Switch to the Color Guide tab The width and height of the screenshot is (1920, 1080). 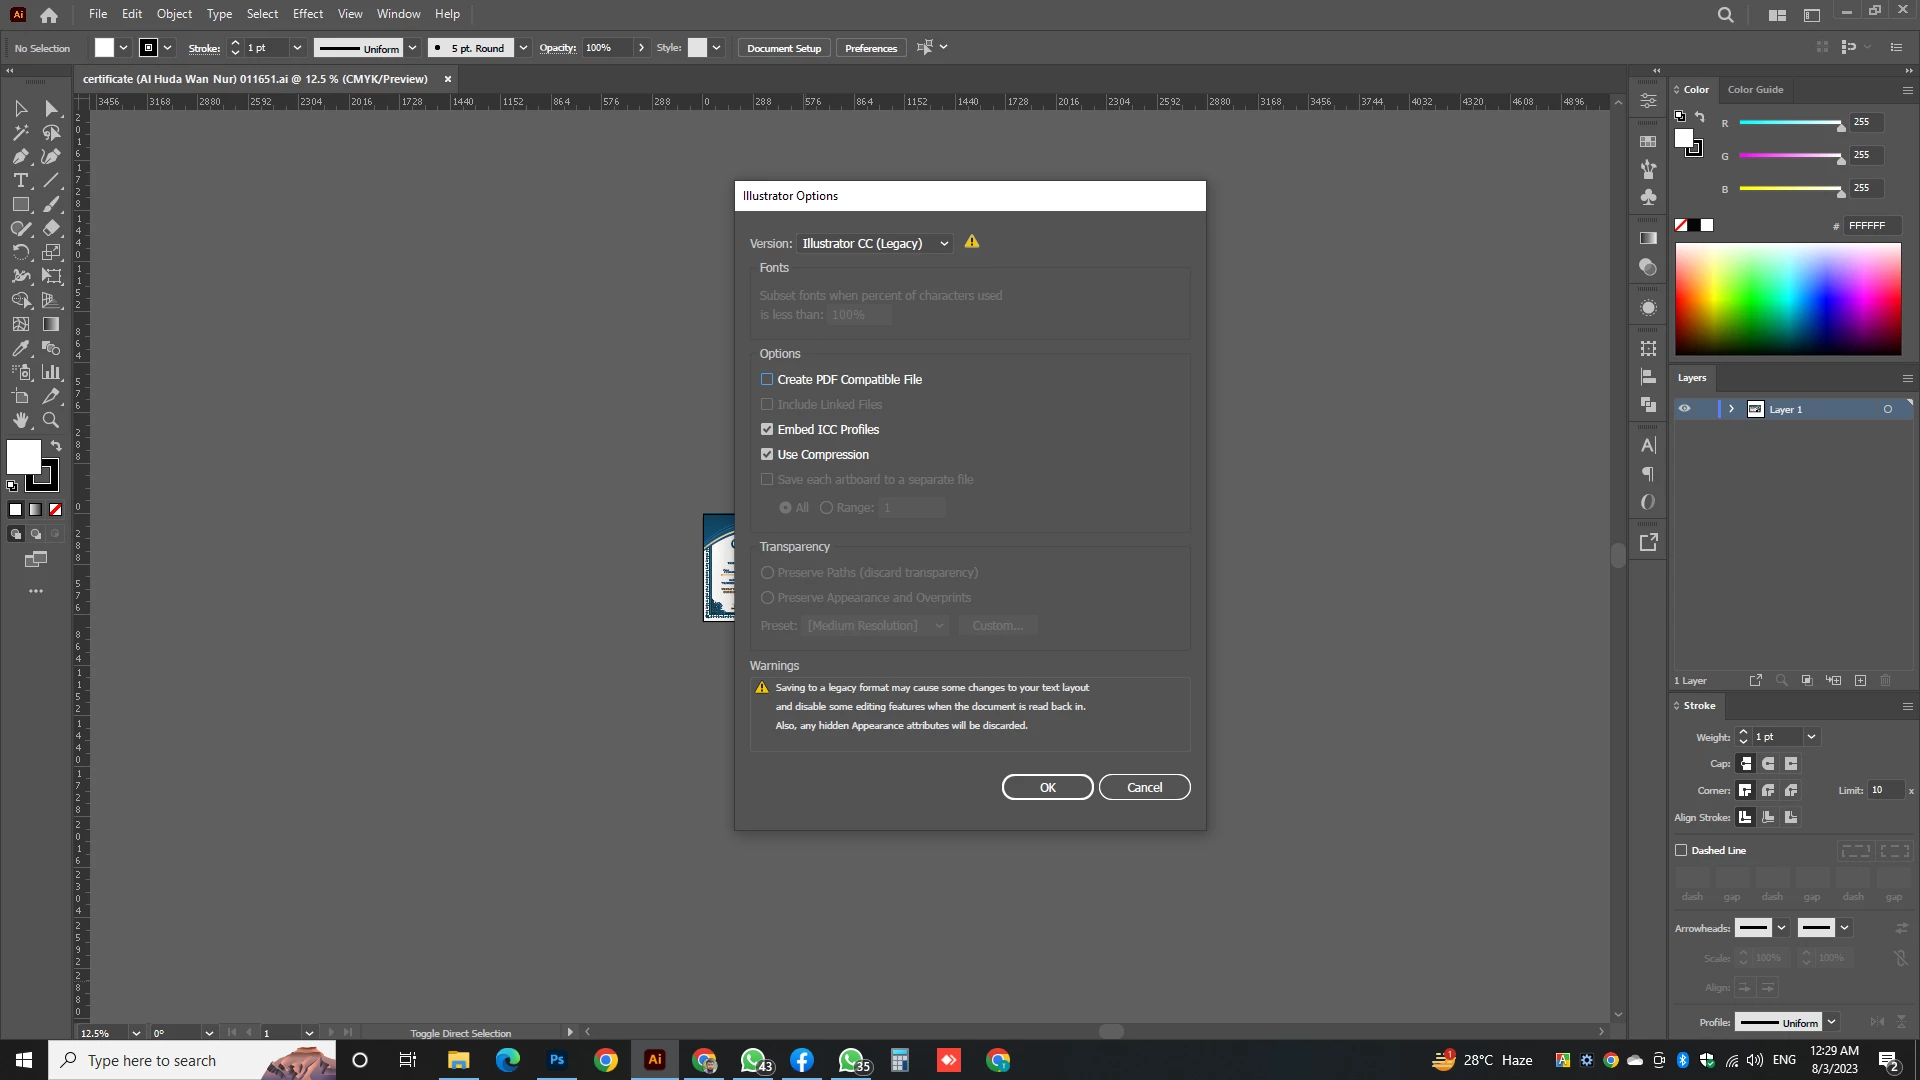pos(1755,90)
